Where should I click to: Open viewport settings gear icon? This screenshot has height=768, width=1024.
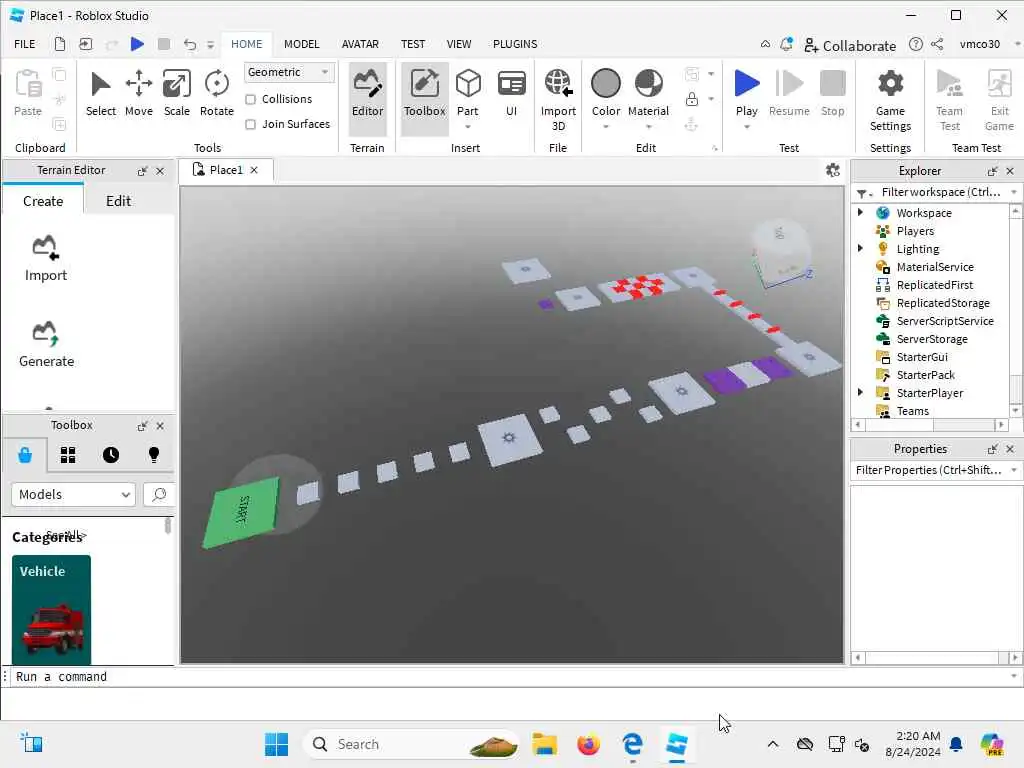coord(833,170)
